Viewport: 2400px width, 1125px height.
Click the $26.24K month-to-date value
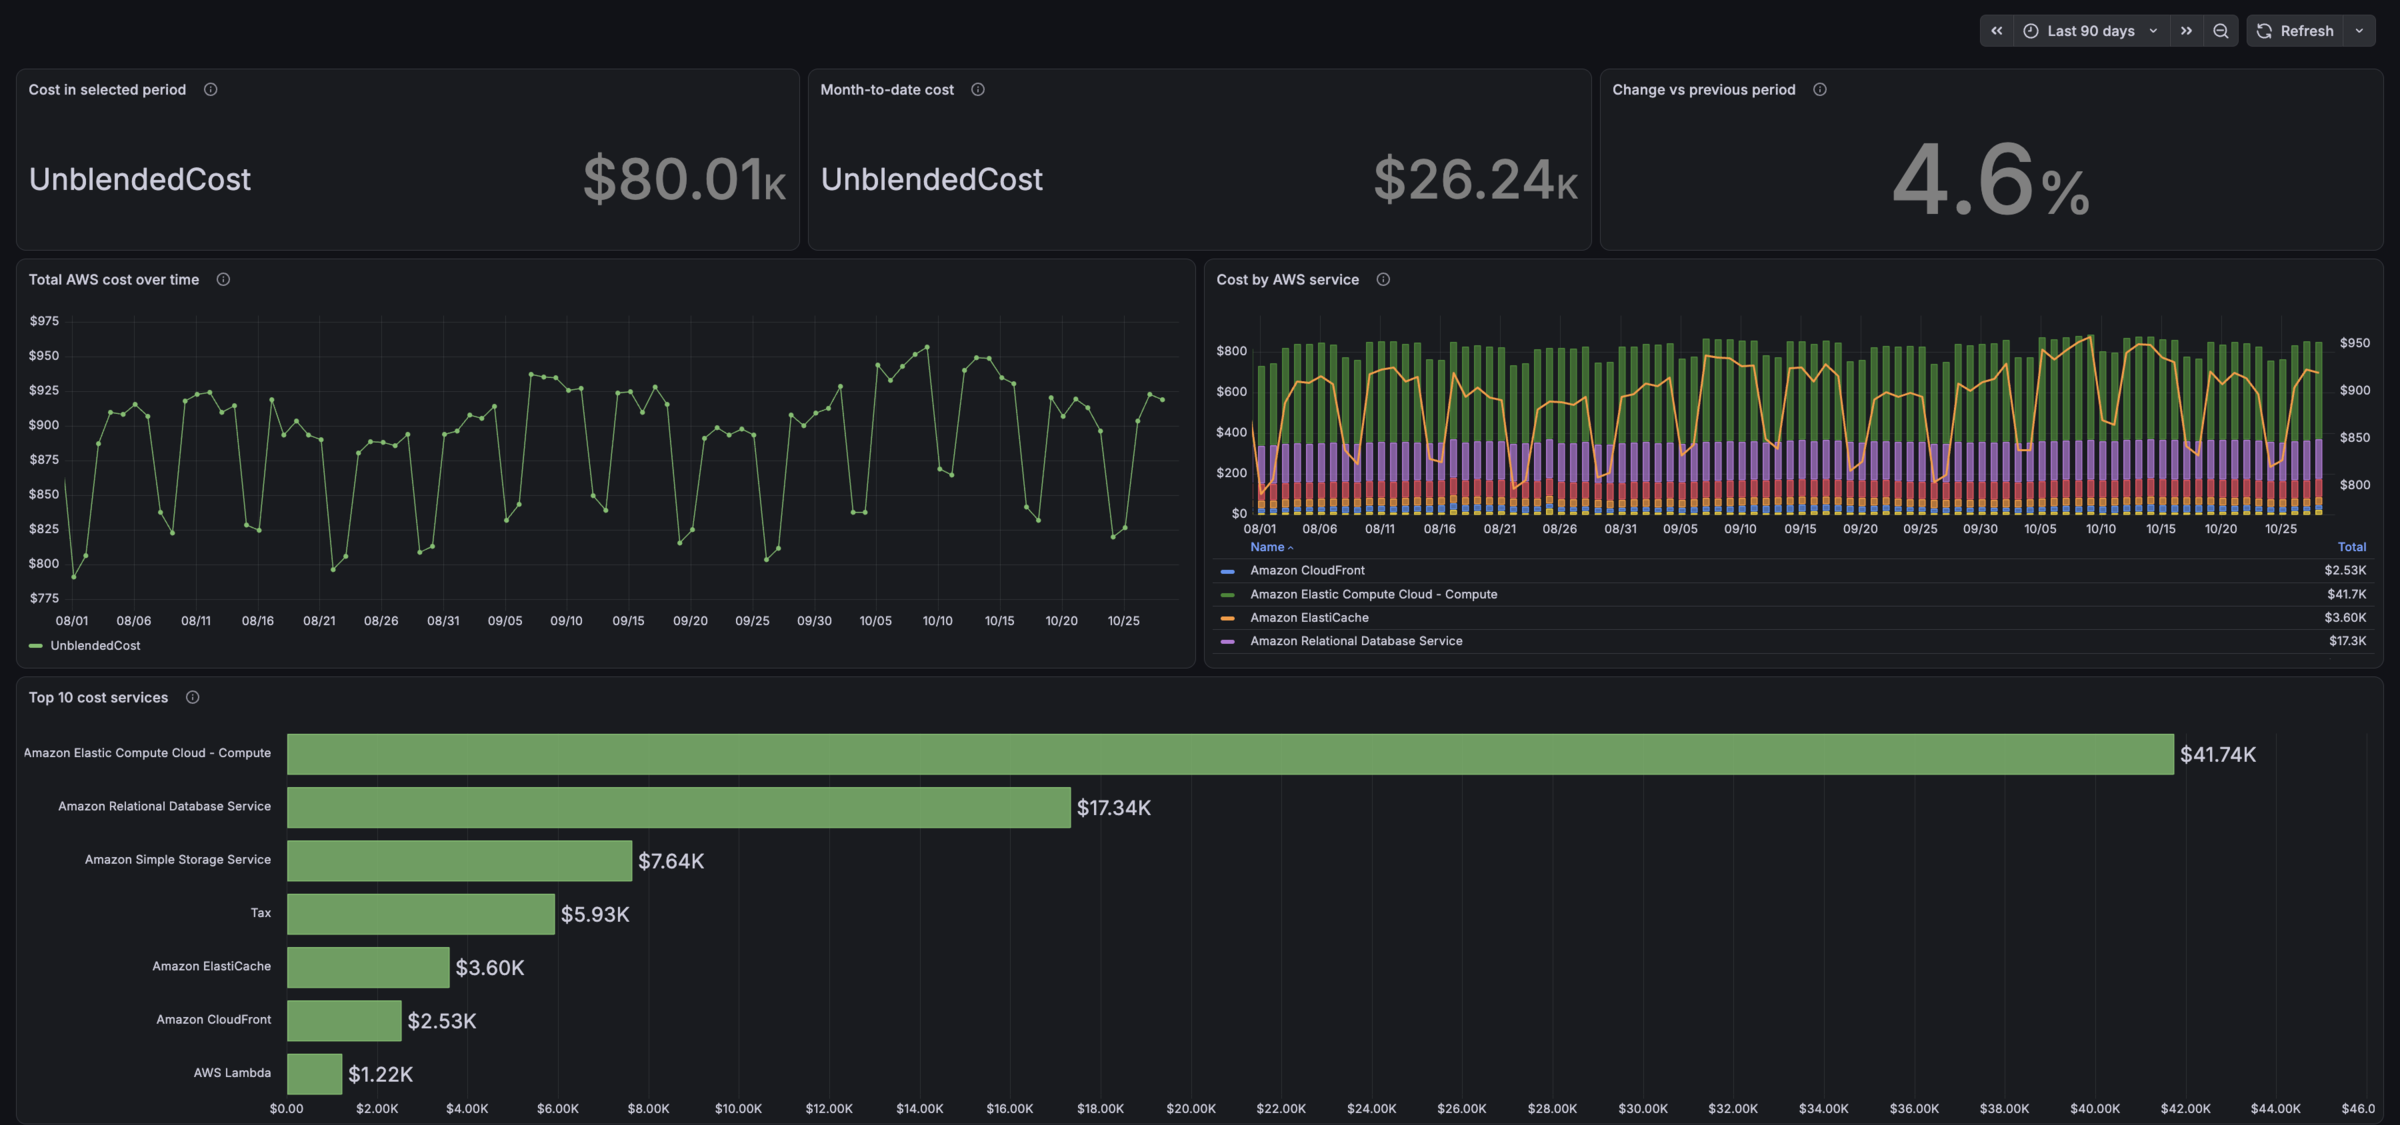pos(1475,180)
